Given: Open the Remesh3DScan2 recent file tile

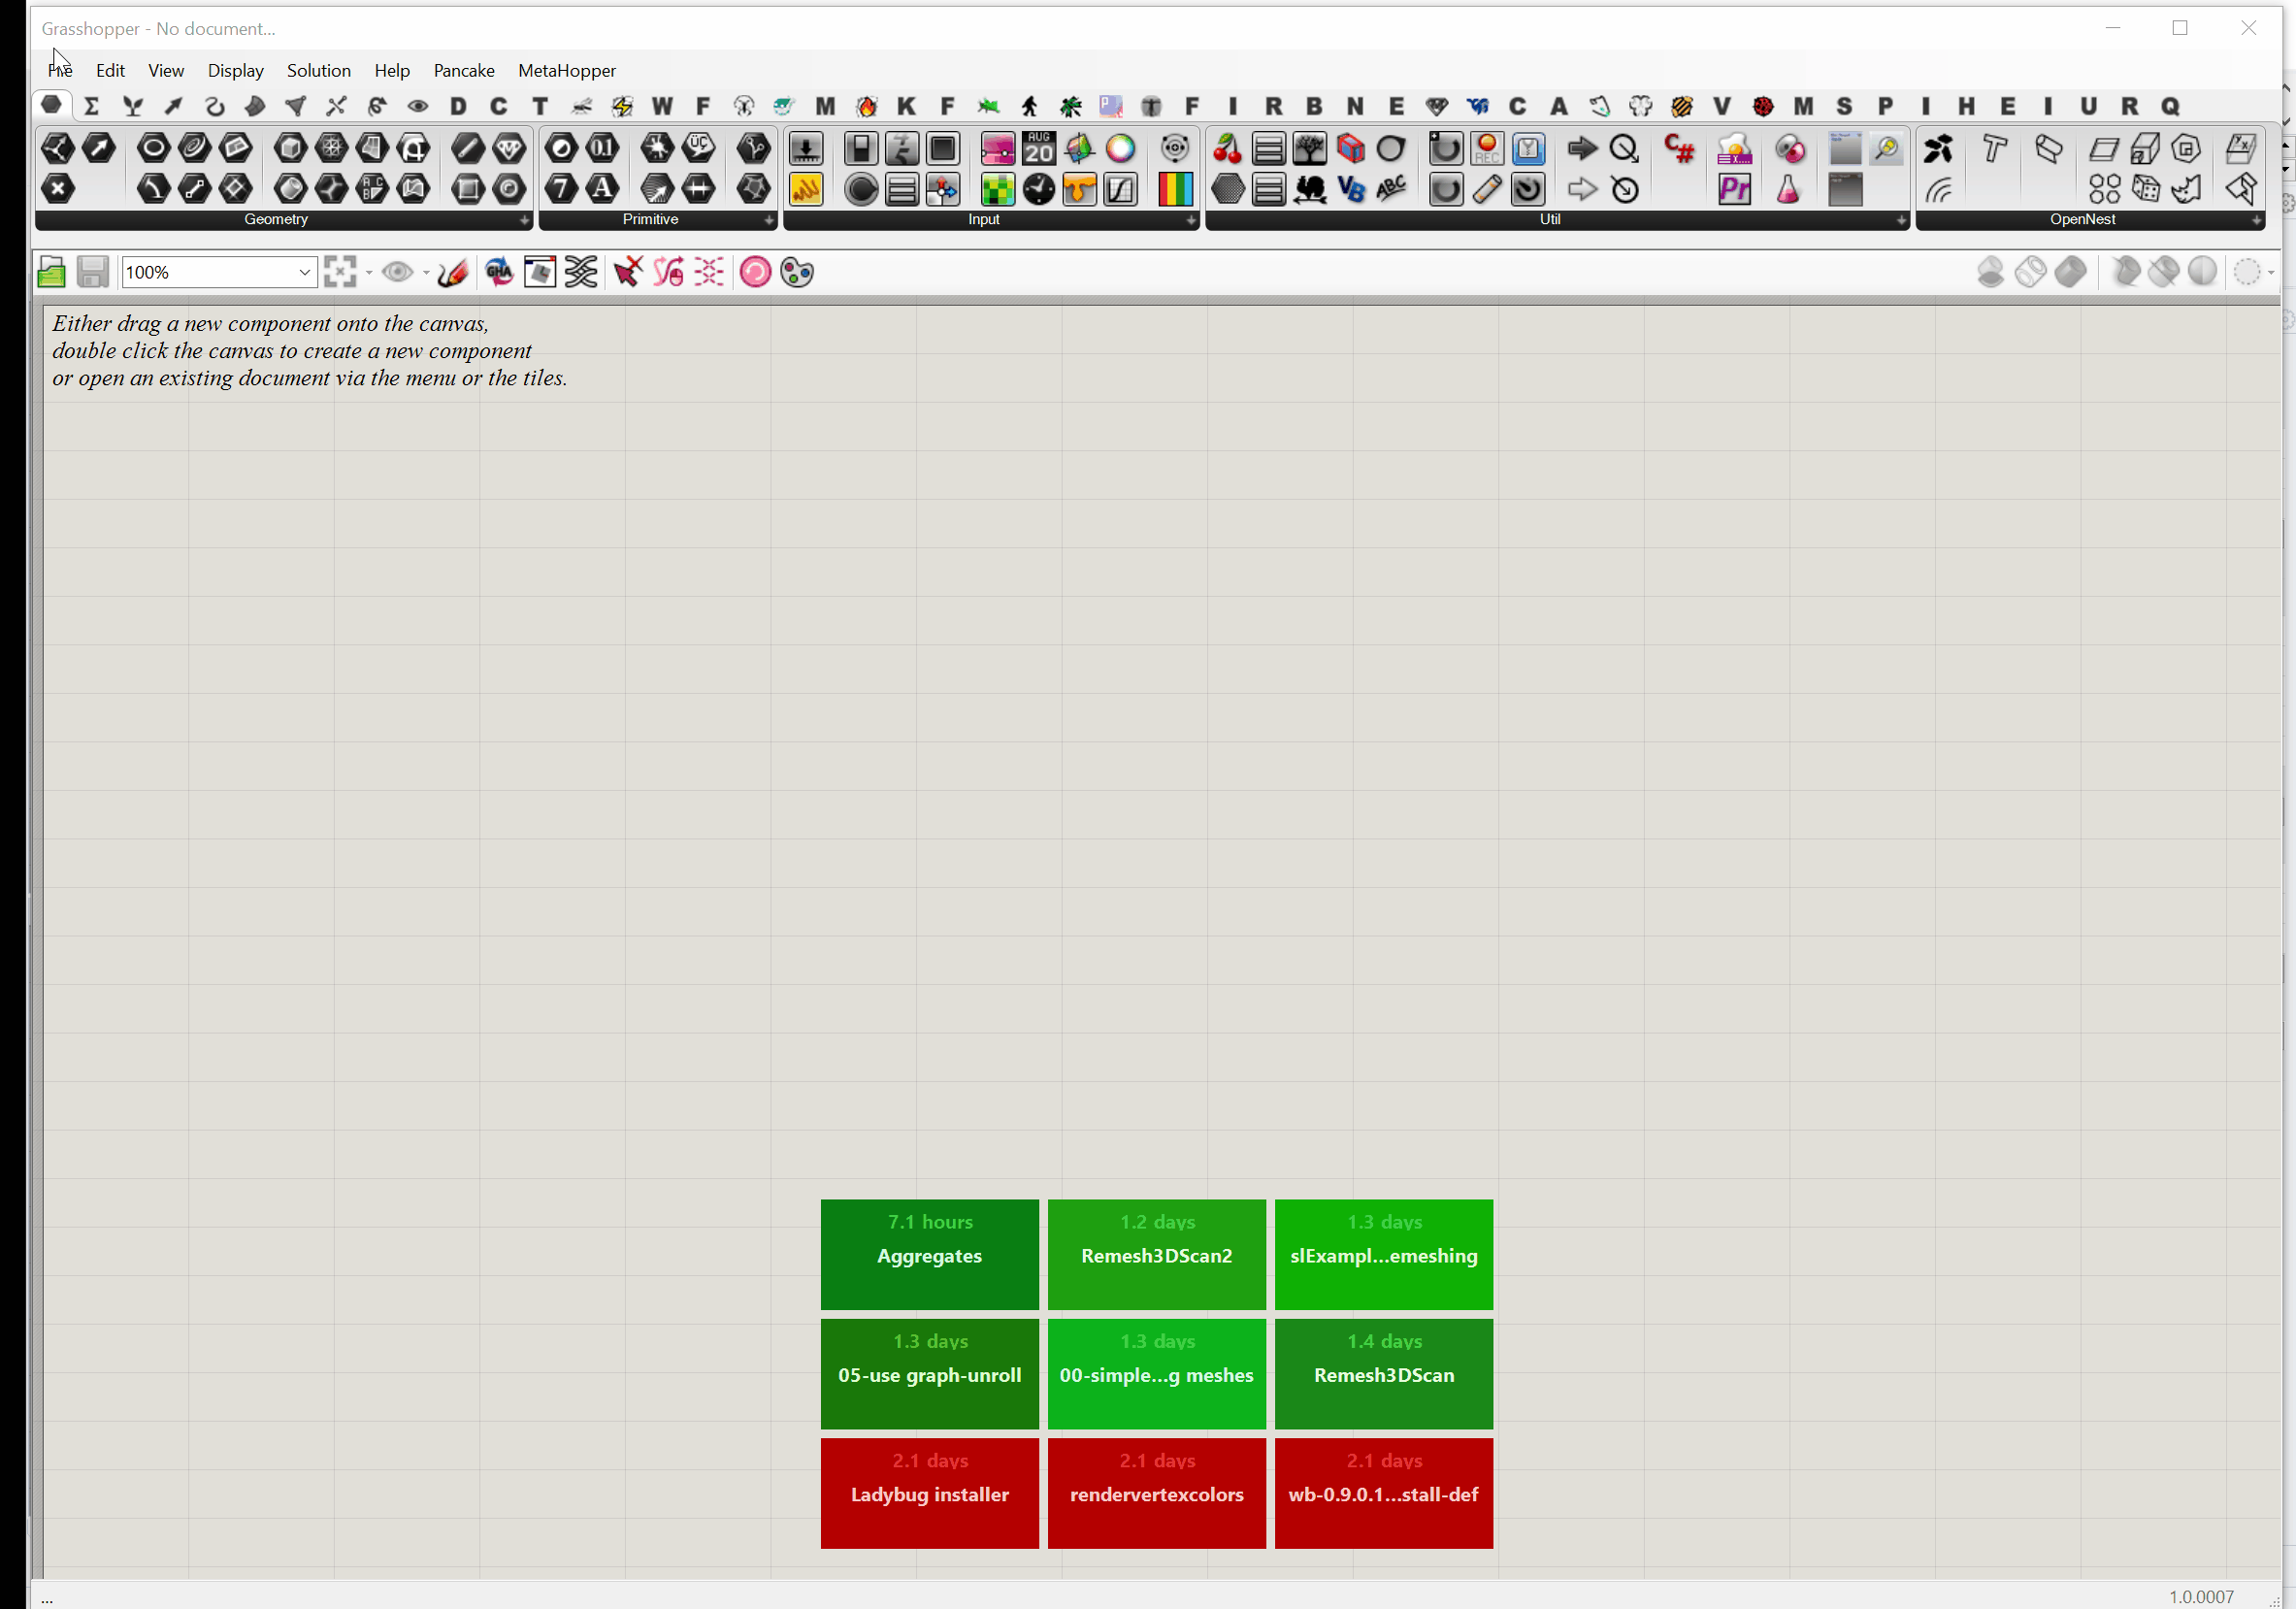Looking at the screenshot, I should (1156, 1254).
